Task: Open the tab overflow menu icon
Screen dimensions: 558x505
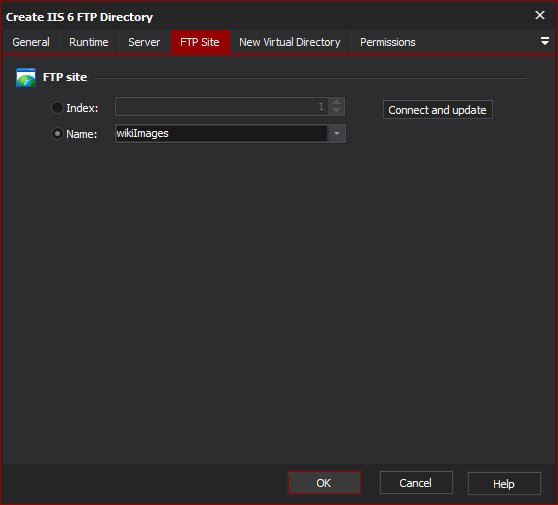Action: coord(544,41)
